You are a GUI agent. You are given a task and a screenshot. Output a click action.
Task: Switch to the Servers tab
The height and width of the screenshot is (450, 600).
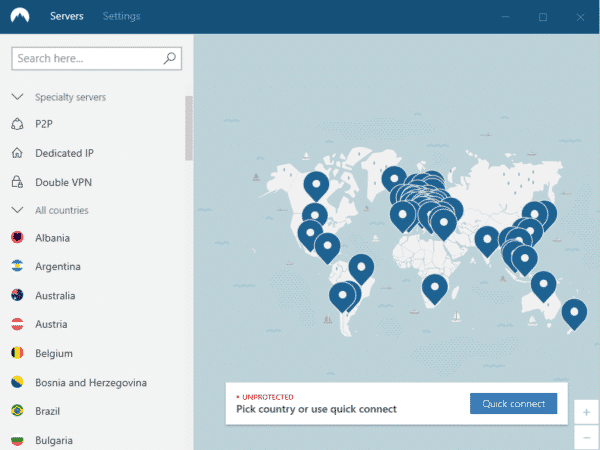[x=67, y=16]
